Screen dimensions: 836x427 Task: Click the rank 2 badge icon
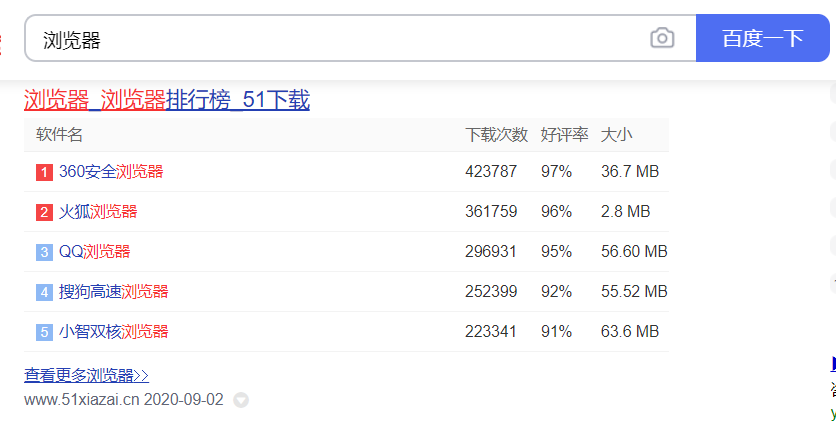[44, 212]
